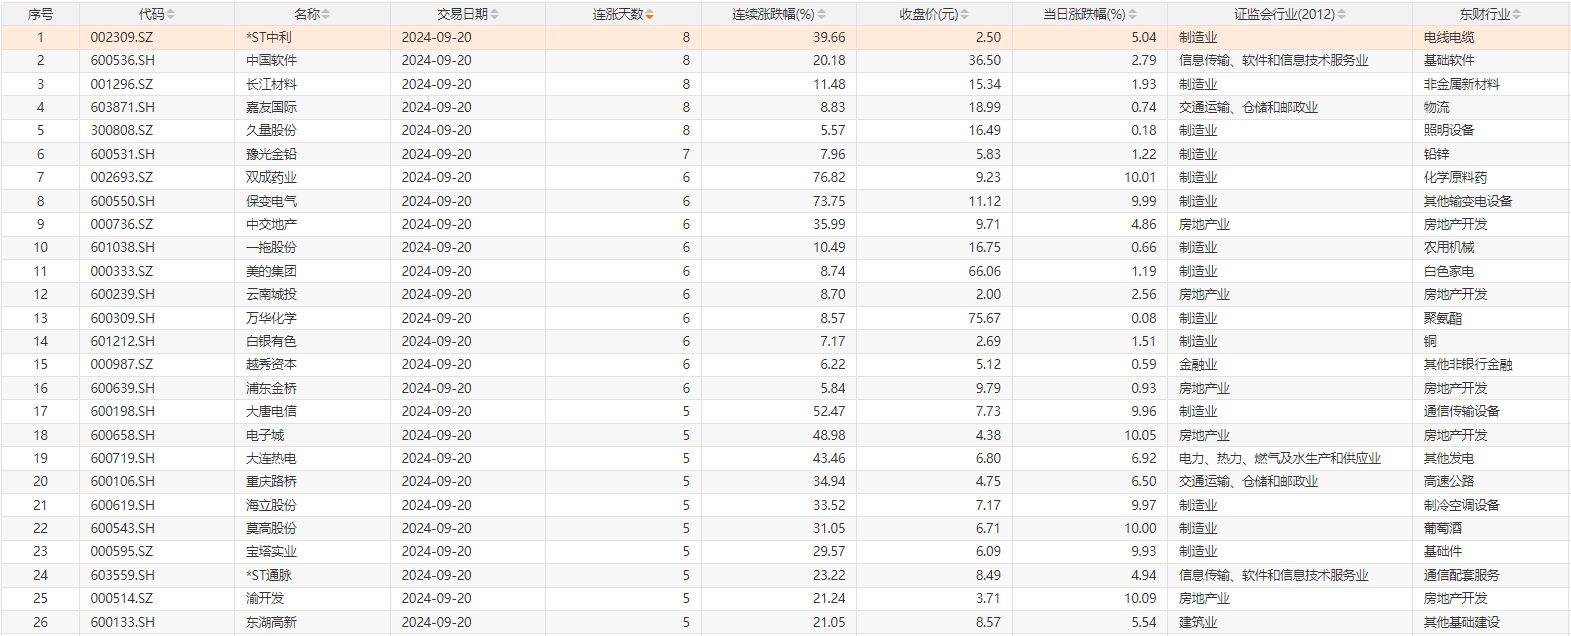Select the 保变电气 row's 其他输变电设备 cell
The image size is (1571, 636).
[1467, 201]
